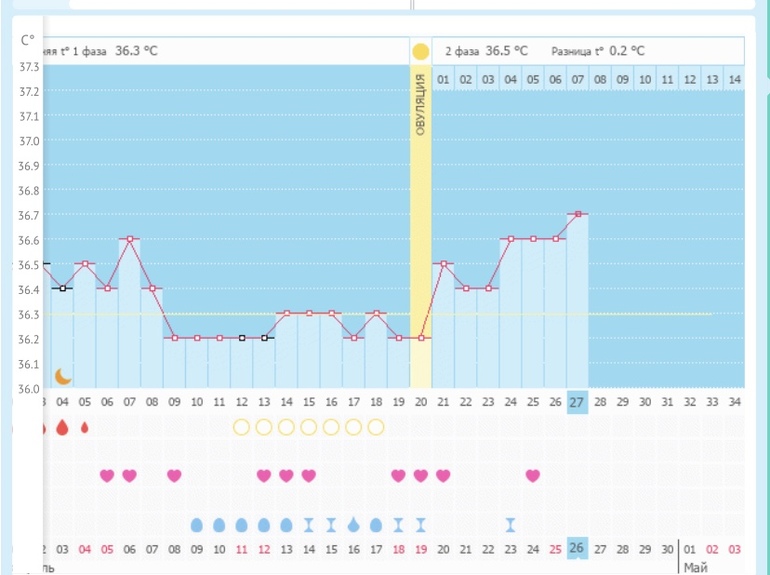
Task: Click the 36.6 peak point on cycle day 07
Action: pyautogui.click(x=129, y=239)
